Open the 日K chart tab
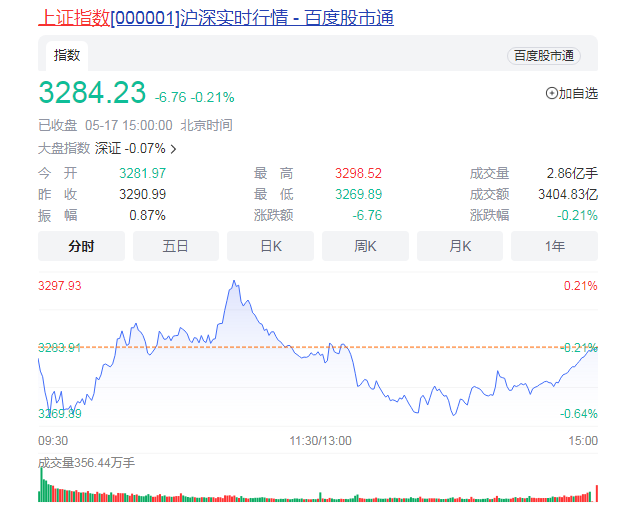This screenshot has width=639, height=510. (x=270, y=246)
